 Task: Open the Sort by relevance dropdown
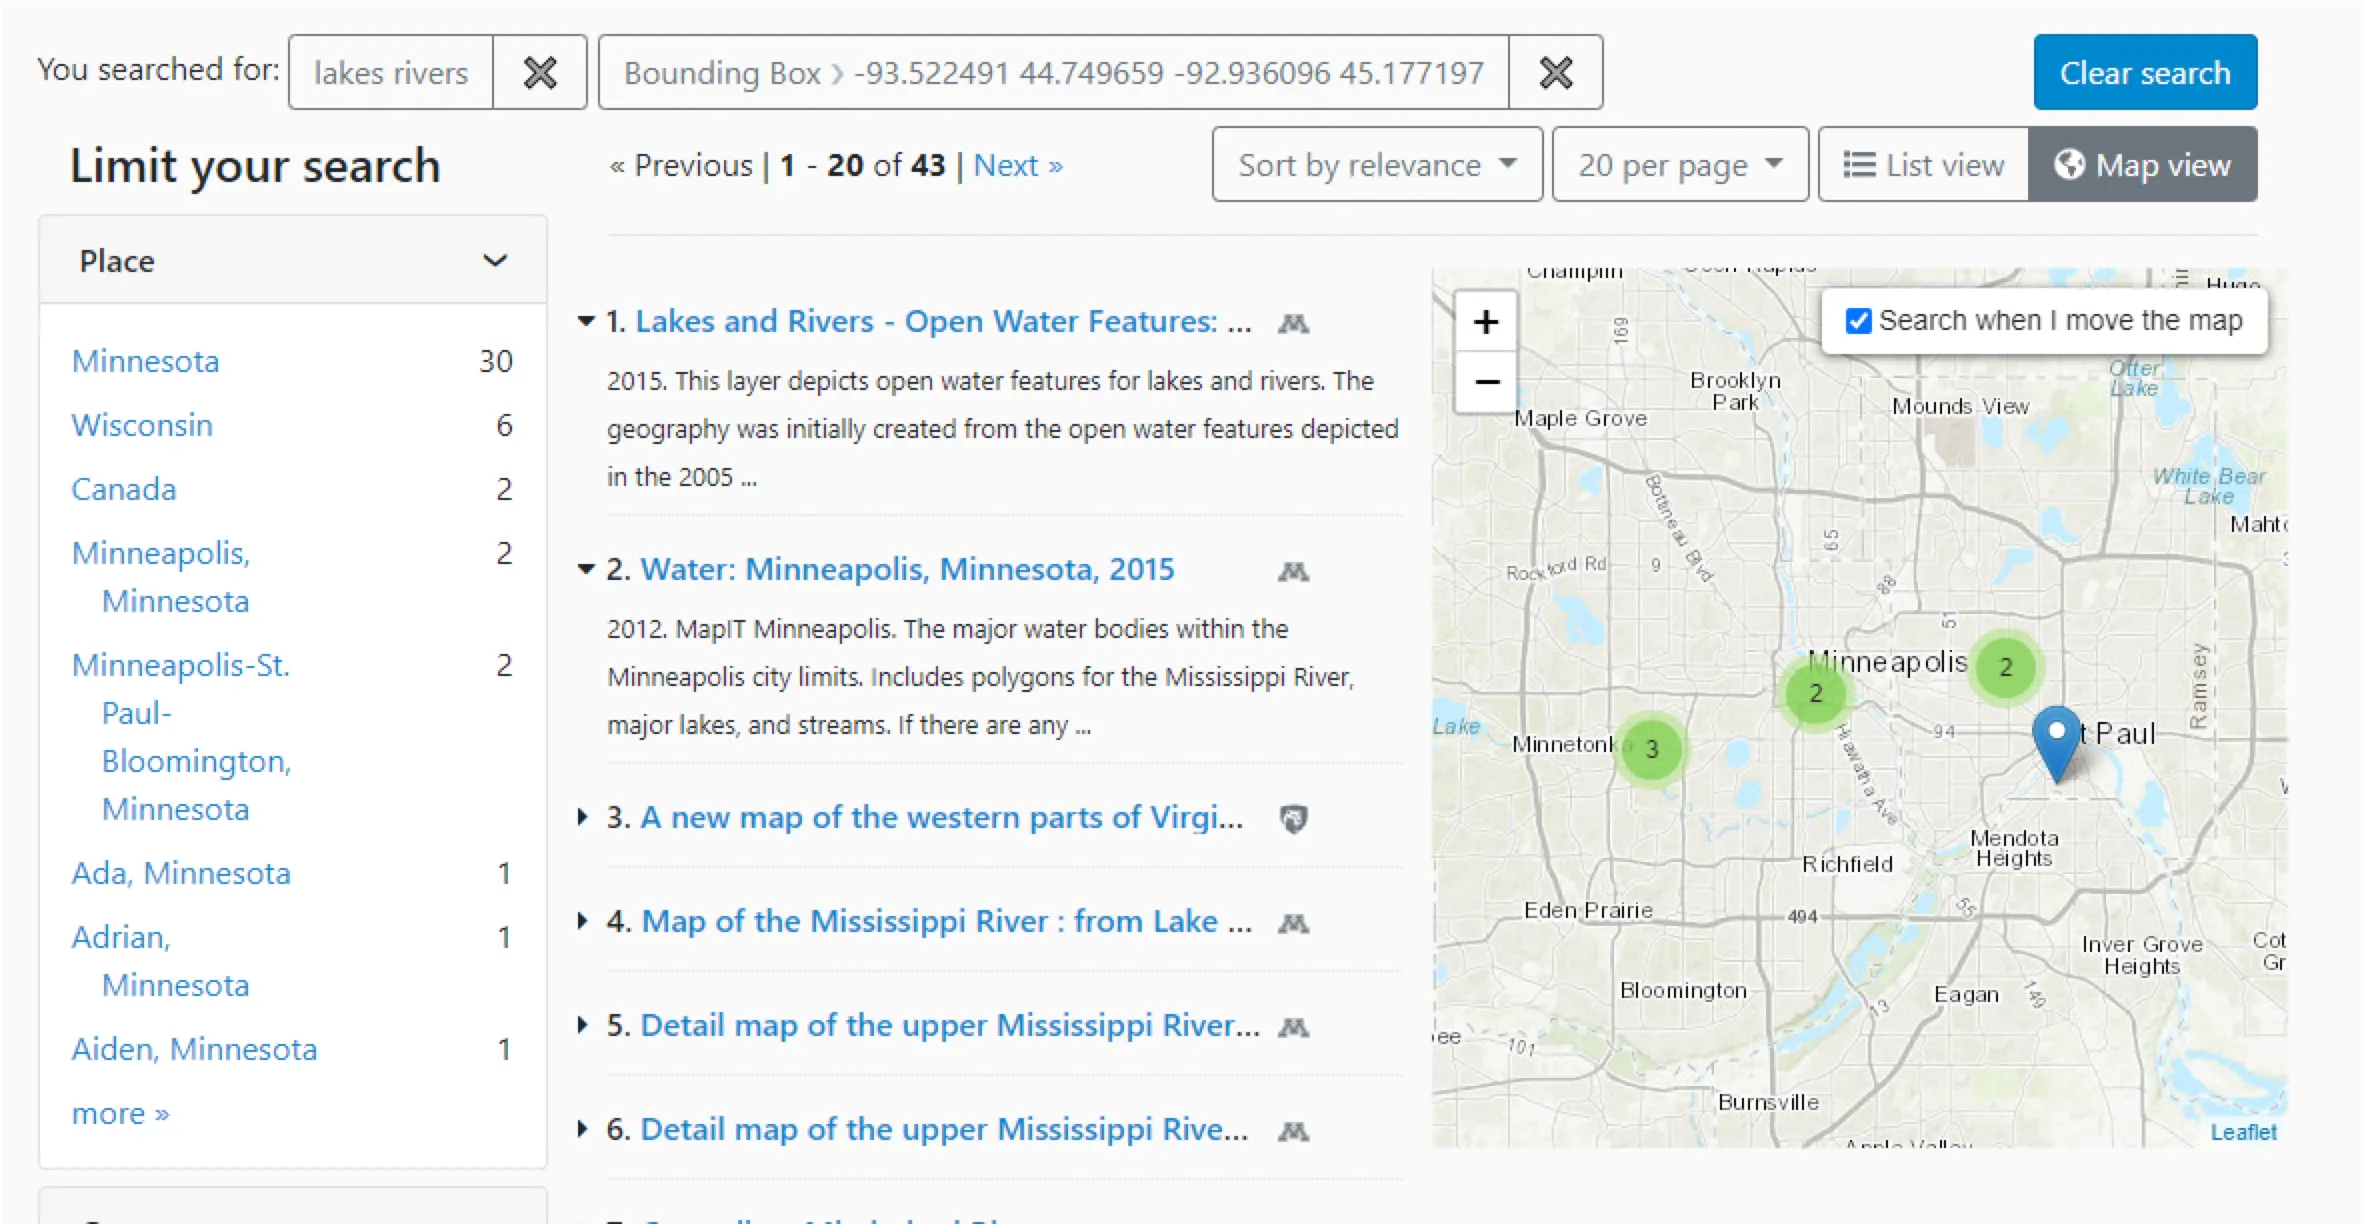tap(1376, 164)
